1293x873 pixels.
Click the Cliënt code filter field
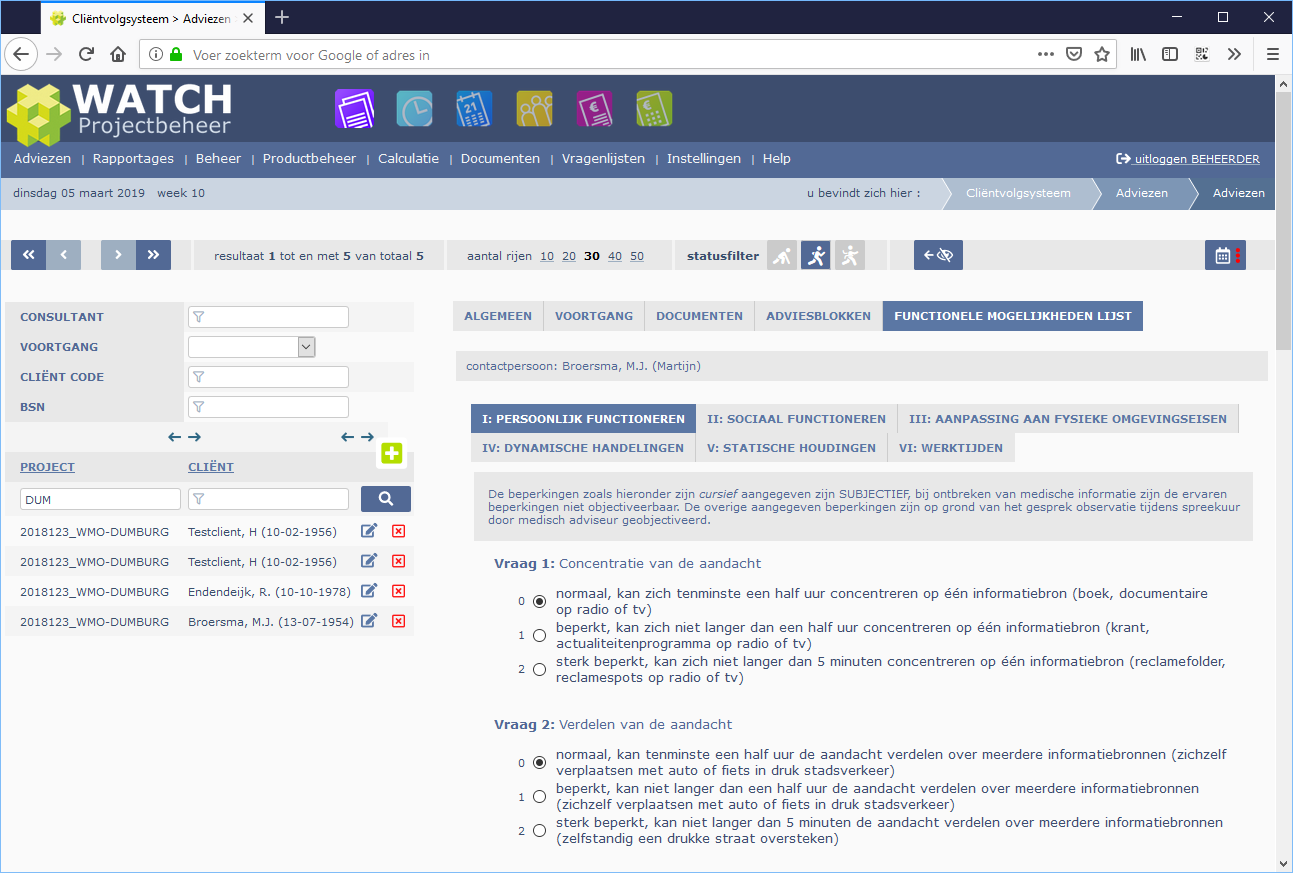click(x=268, y=377)
